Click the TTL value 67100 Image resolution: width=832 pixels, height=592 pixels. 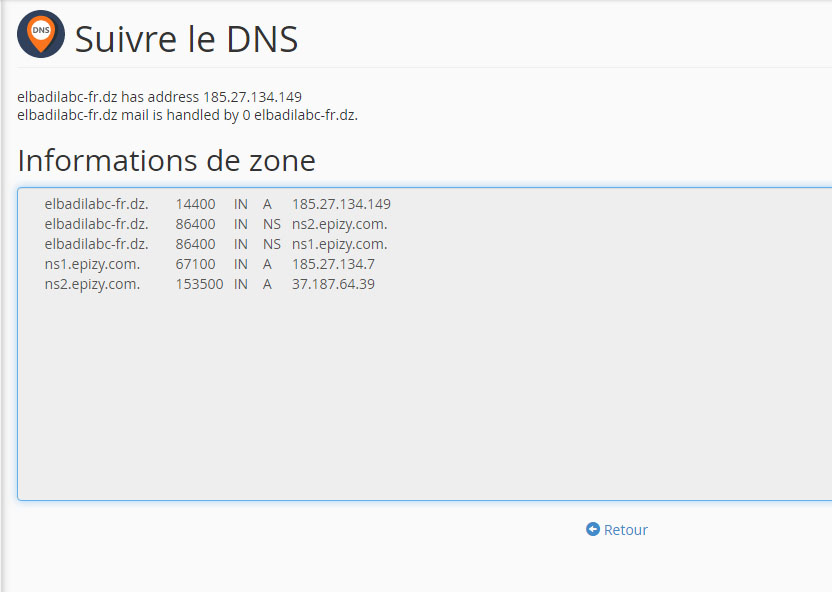pos(195,264)
